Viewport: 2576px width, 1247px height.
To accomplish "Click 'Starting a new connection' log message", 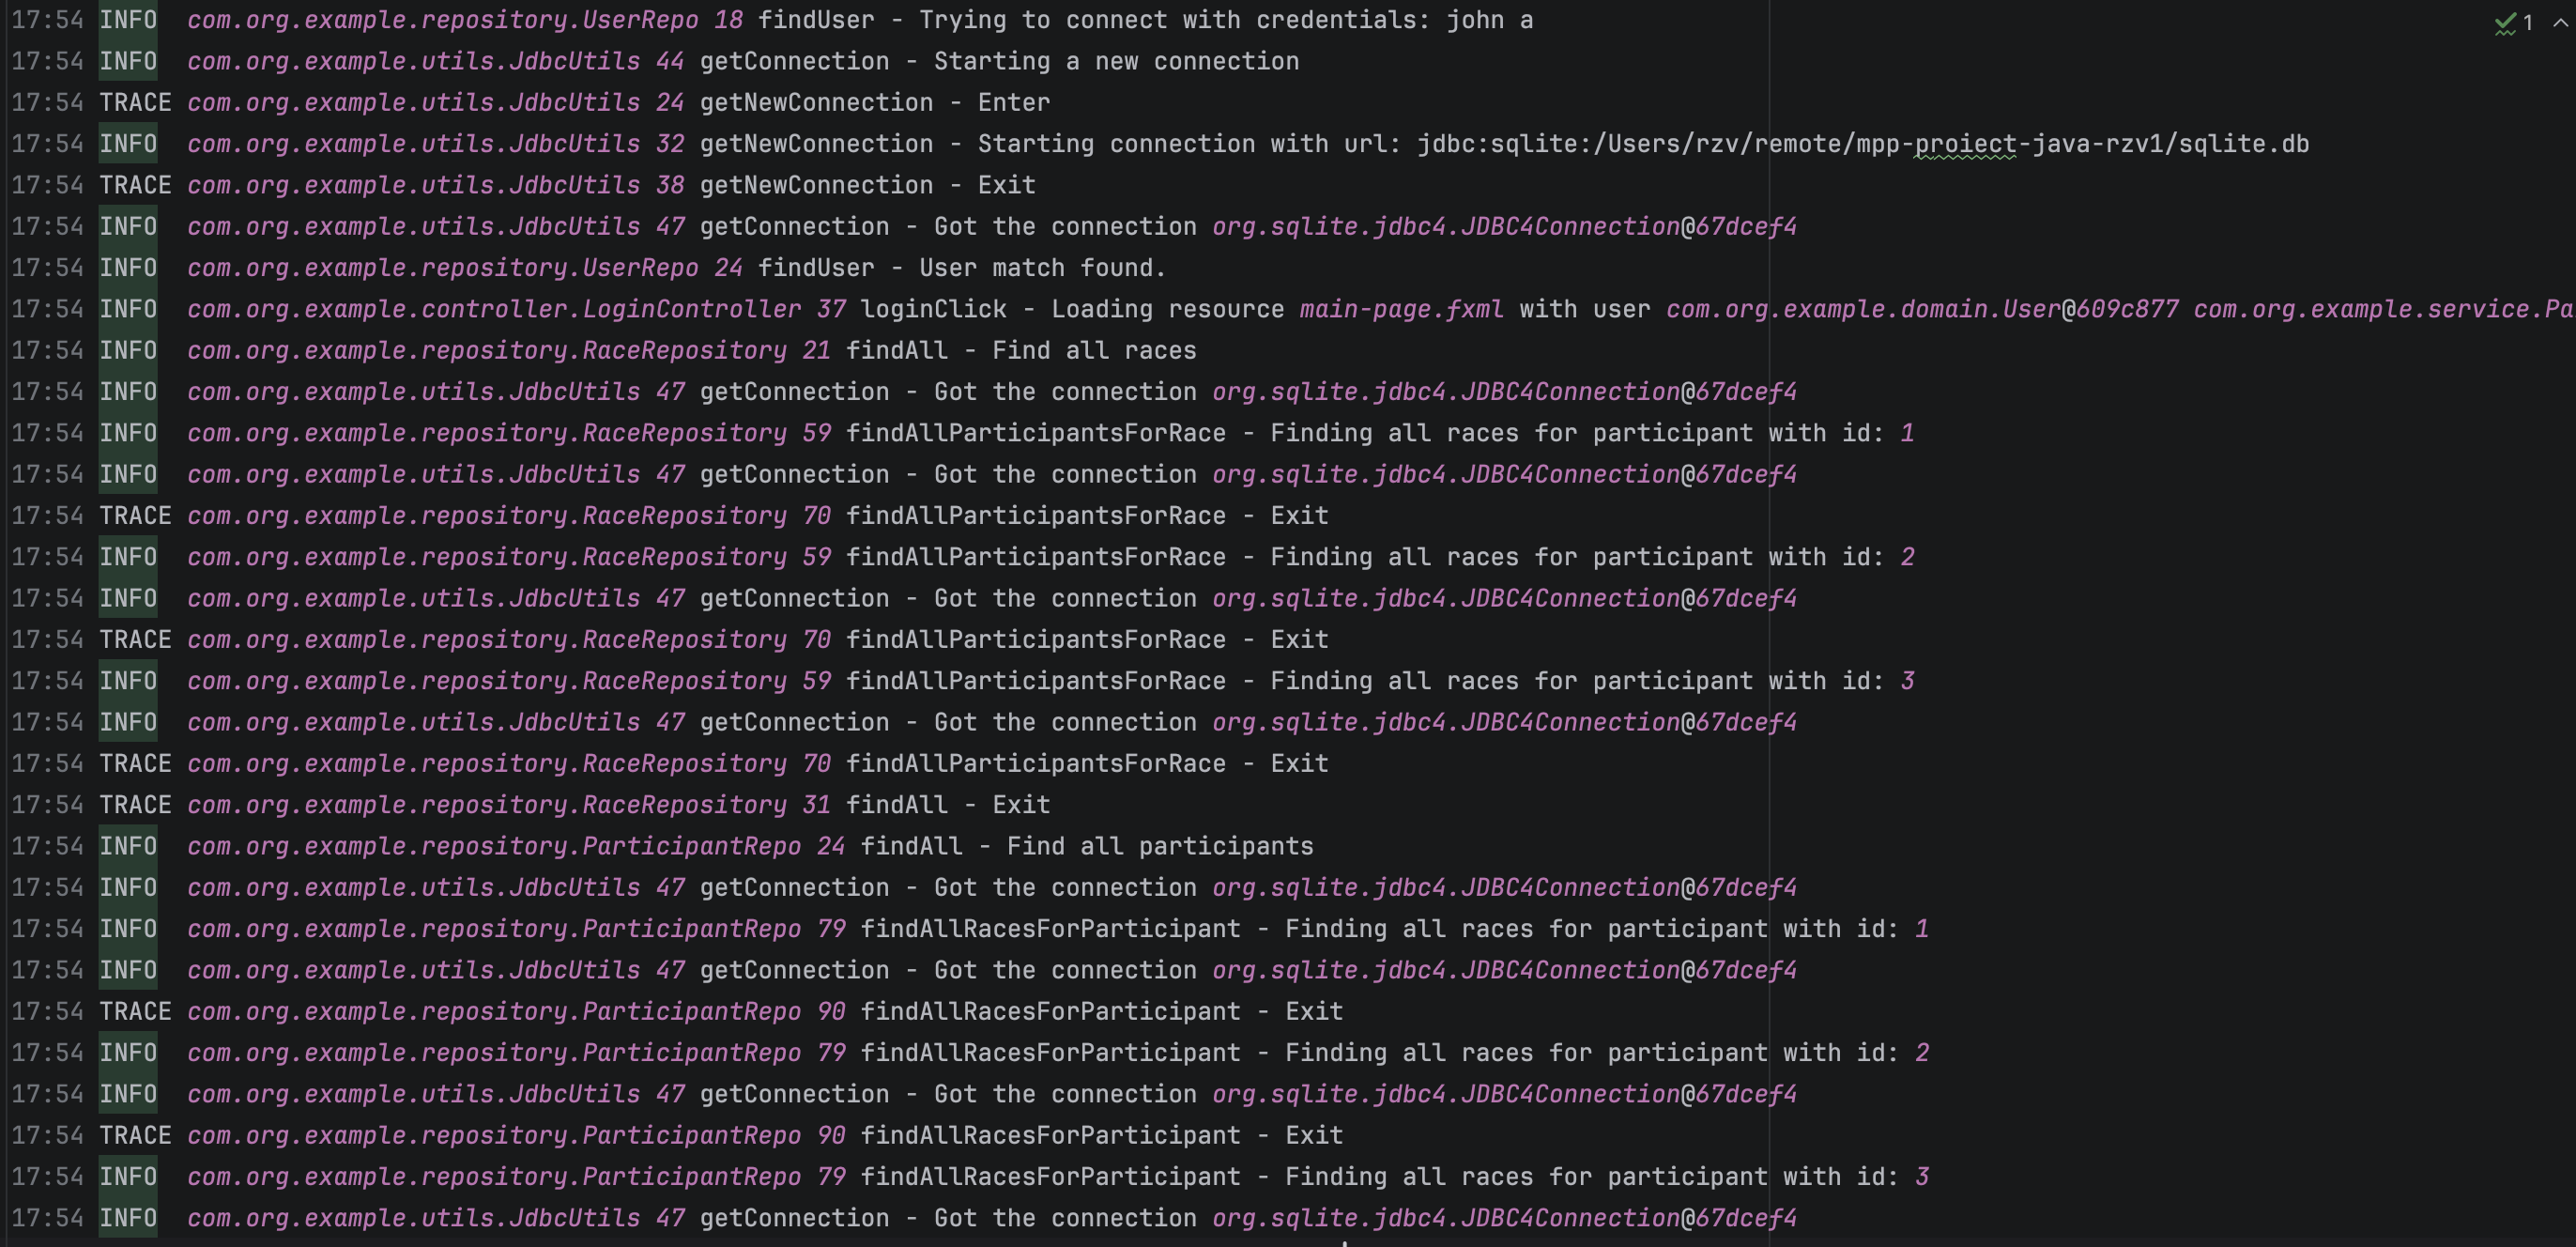I will tap(1115, 62).
